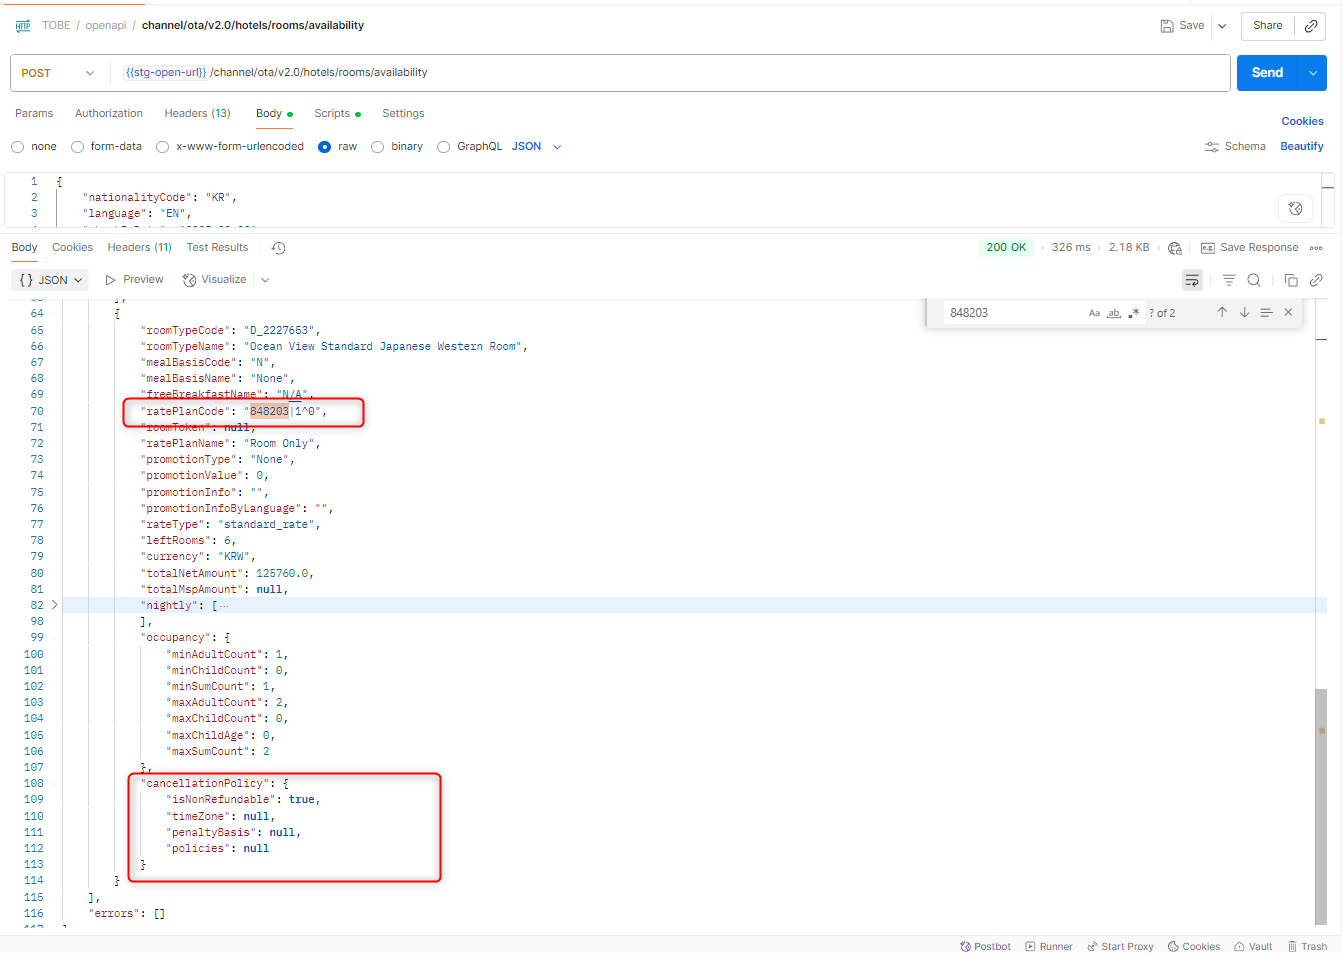
Task: Click Start Proxy in status bar
Action: click(1120, 946)
